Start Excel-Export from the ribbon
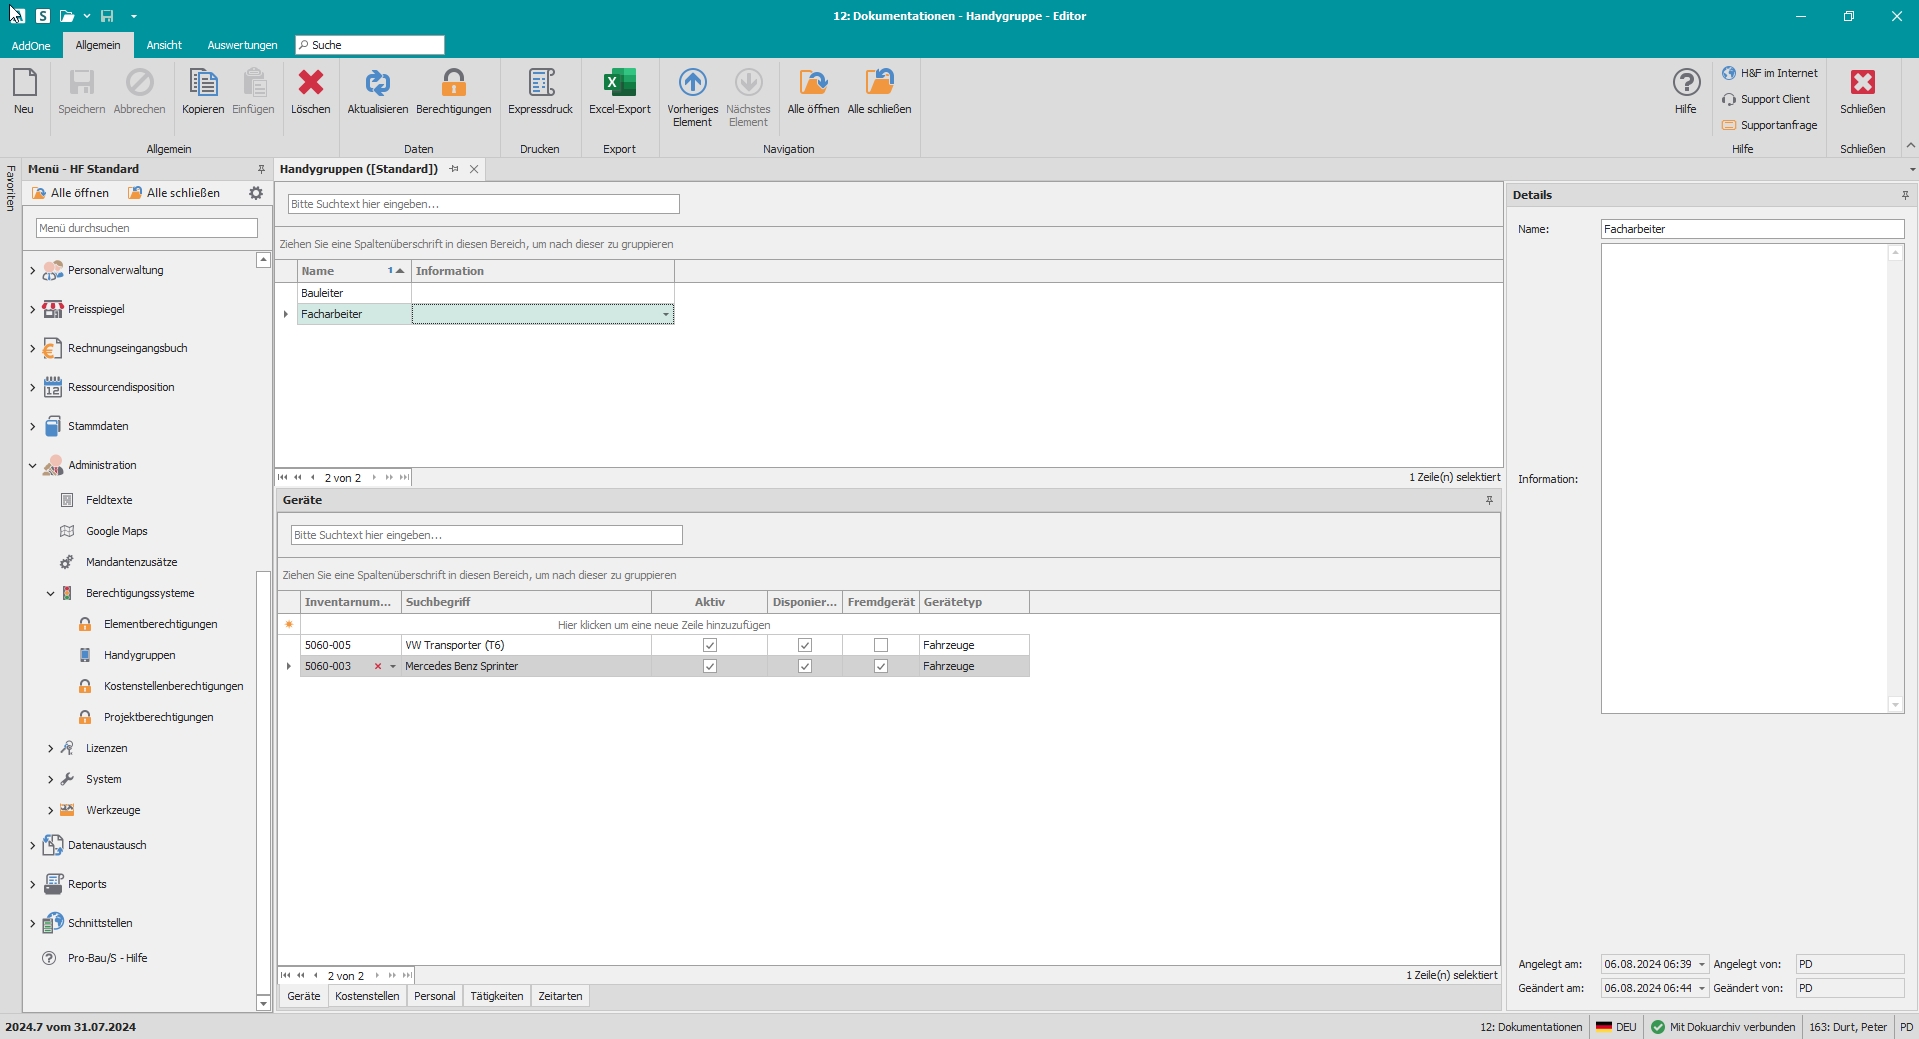 (x=619, y=84)
